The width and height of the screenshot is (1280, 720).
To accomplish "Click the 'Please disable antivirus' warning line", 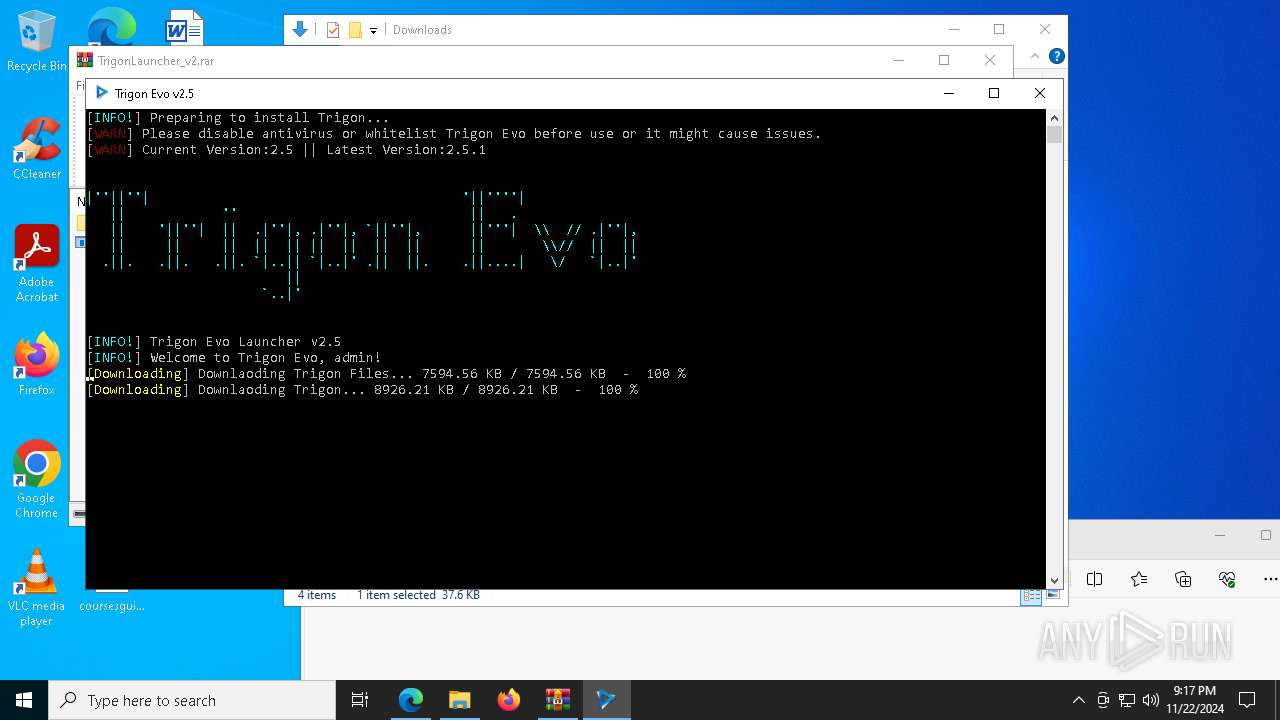I will pos(454,134).
